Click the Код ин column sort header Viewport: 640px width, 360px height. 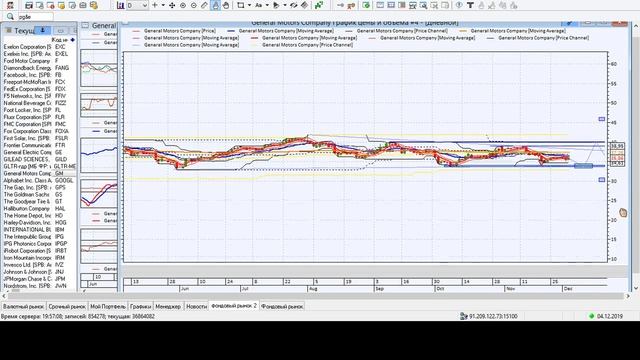click(x=63, y=40)
